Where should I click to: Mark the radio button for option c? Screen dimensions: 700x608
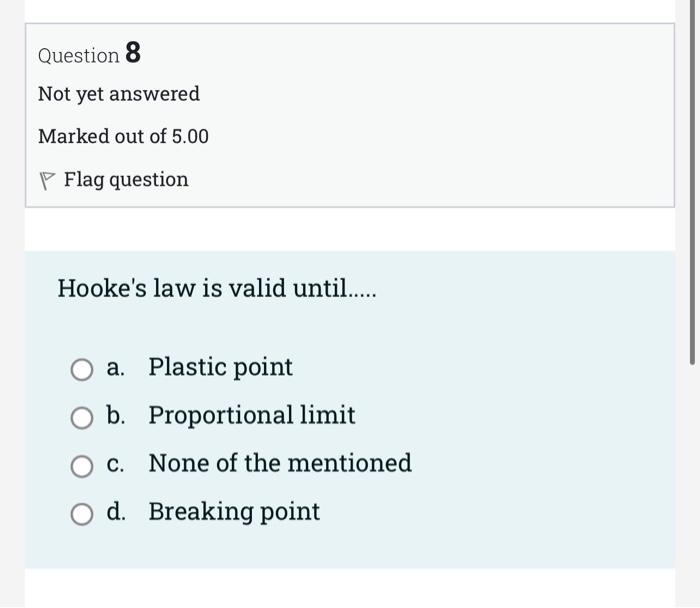point(82,466)
